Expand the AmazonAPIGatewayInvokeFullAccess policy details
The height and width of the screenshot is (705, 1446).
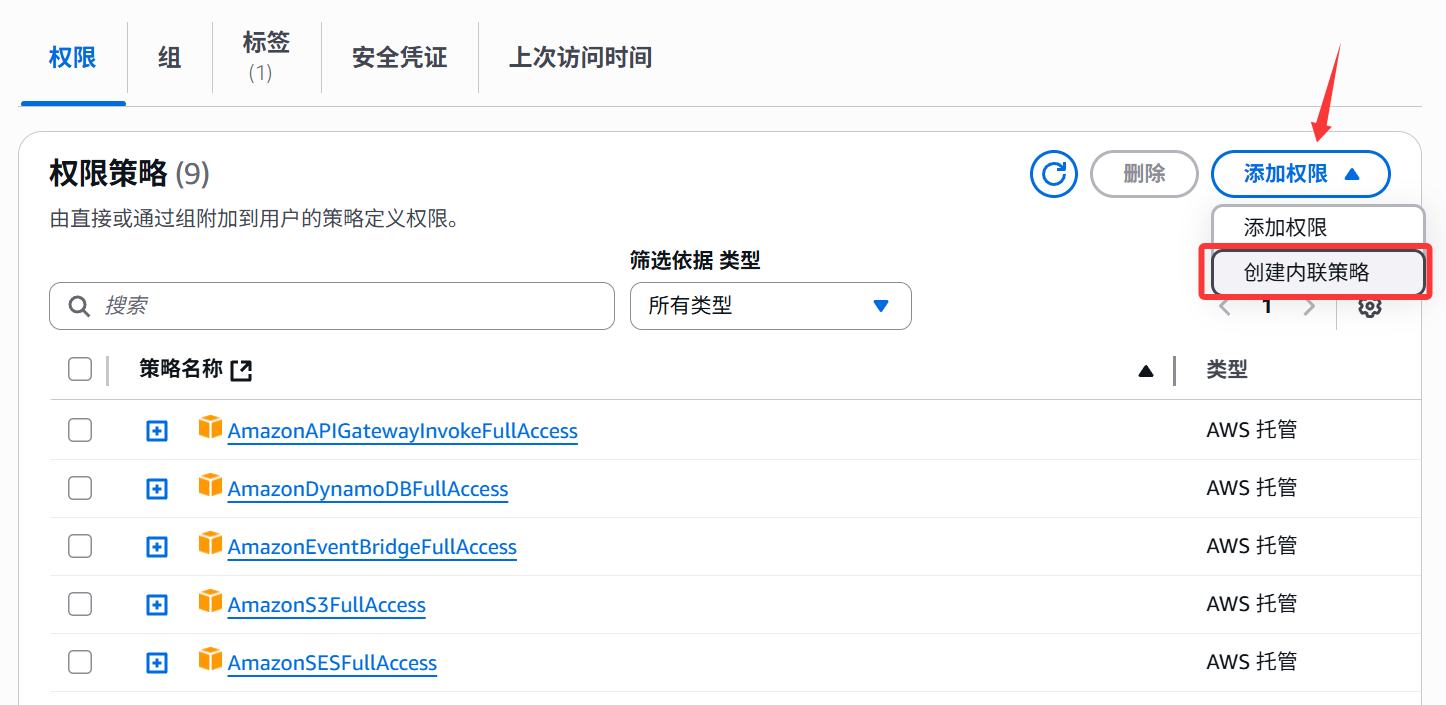157,431
